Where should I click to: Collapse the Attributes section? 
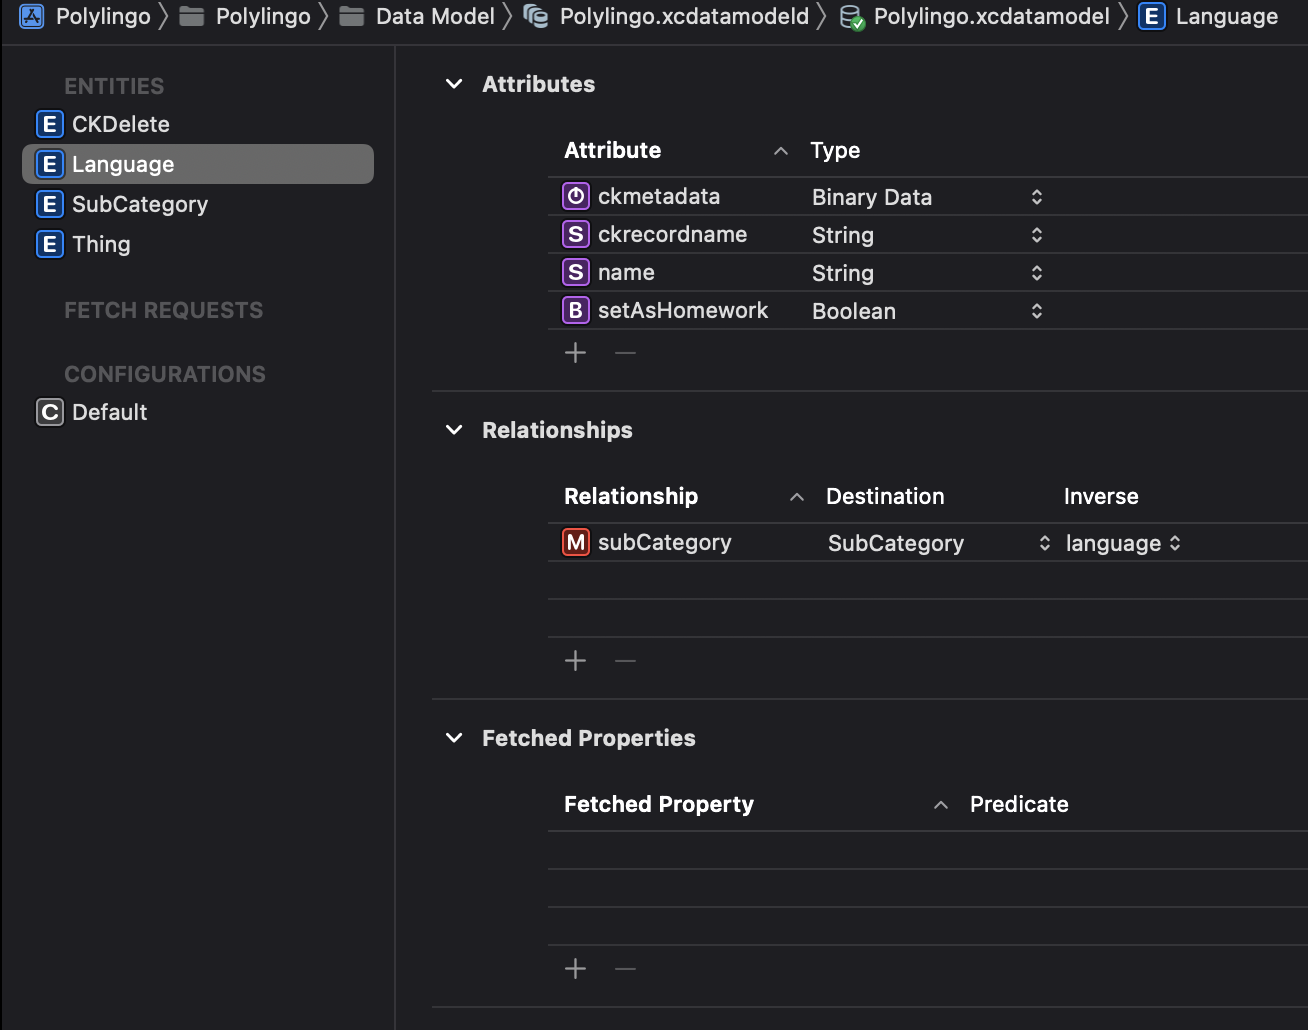[454, 84]
